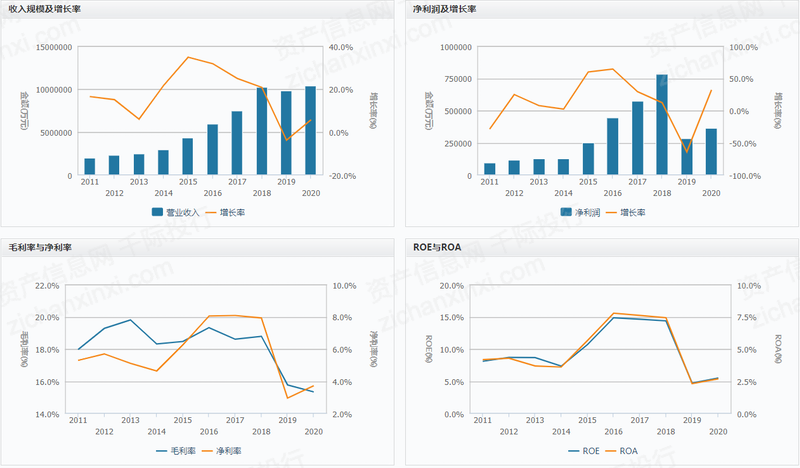Click the 2019 dip of net margin line
This screenshot has height=468, width=800.
click(x=287, y=398)
